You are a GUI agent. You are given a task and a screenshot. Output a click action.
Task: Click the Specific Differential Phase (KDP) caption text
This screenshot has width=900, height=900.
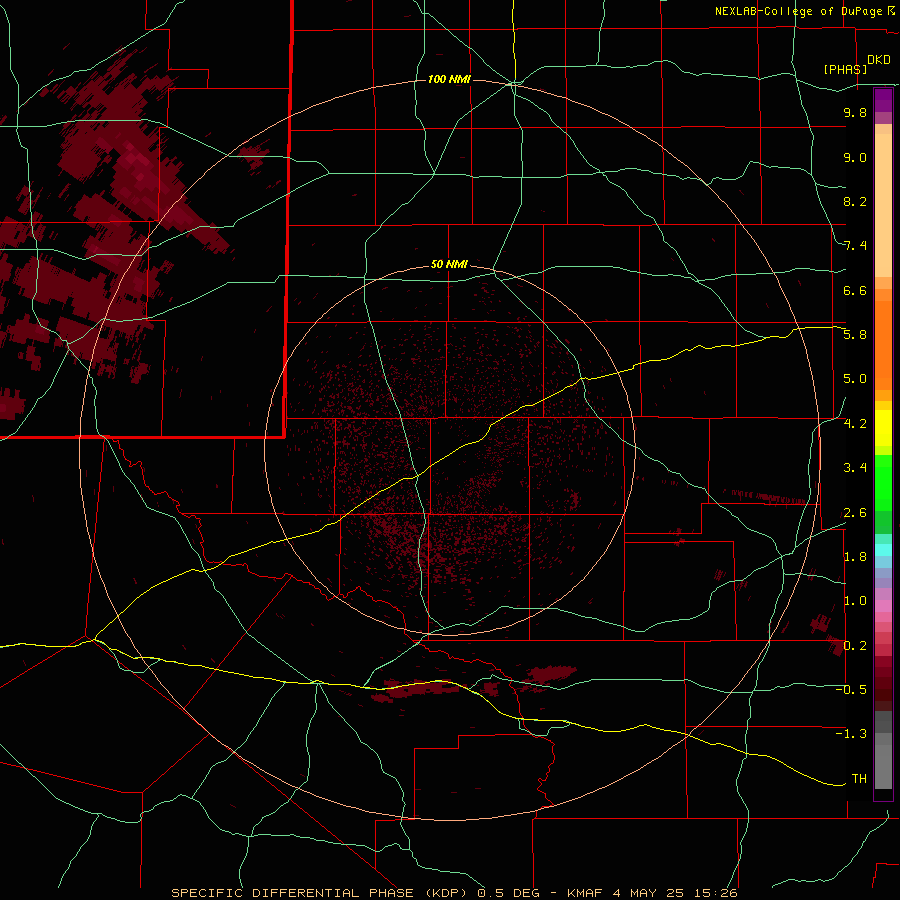pos(321,893)
